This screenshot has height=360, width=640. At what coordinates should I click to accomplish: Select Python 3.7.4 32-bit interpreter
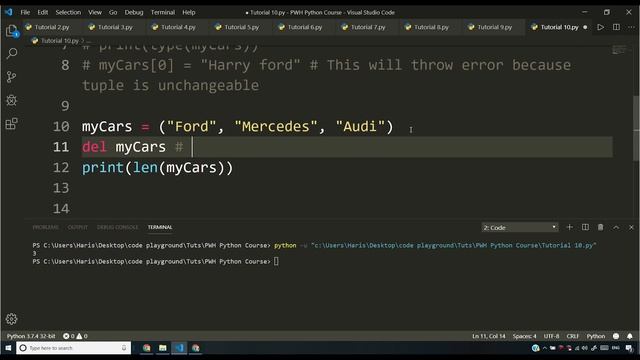pos(31,336)
